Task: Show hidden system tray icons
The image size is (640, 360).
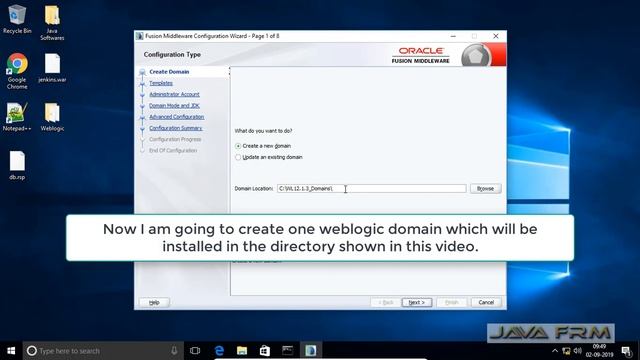Action: tap(554, 351)
